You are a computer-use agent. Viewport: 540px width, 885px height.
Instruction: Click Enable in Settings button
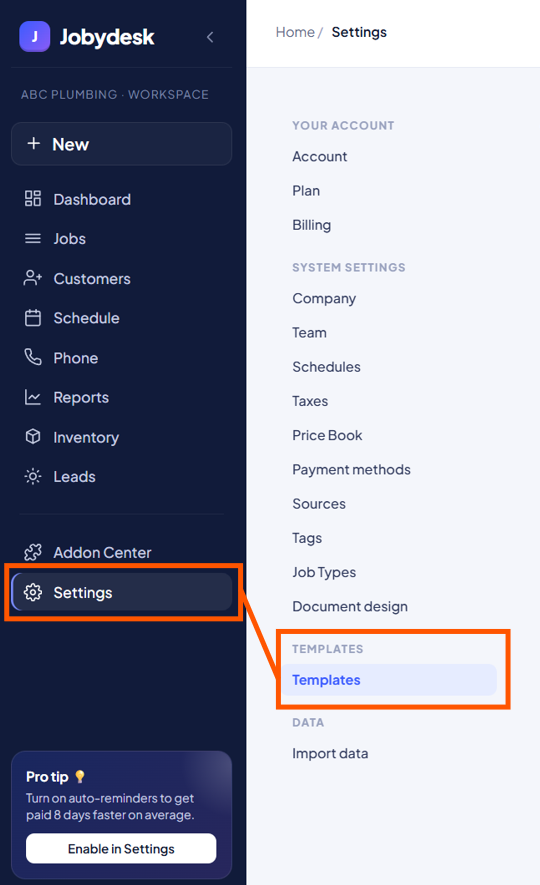coord(121,848)
